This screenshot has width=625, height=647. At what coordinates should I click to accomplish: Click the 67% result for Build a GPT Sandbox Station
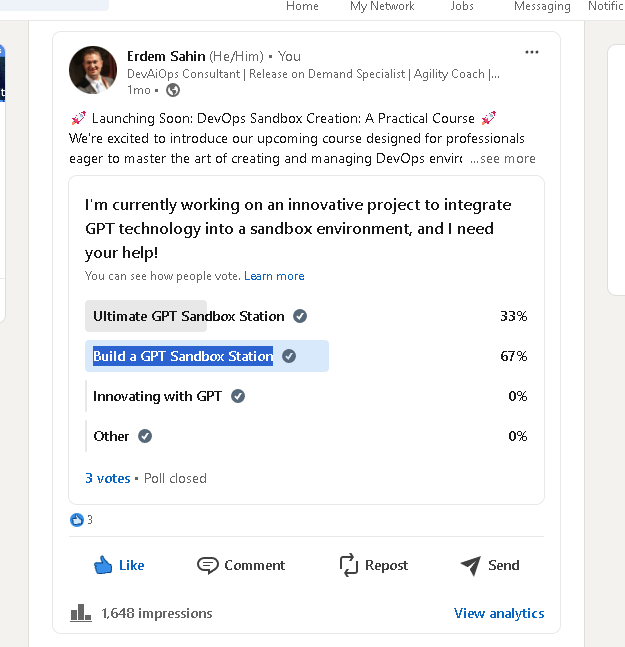pos(514,356)
